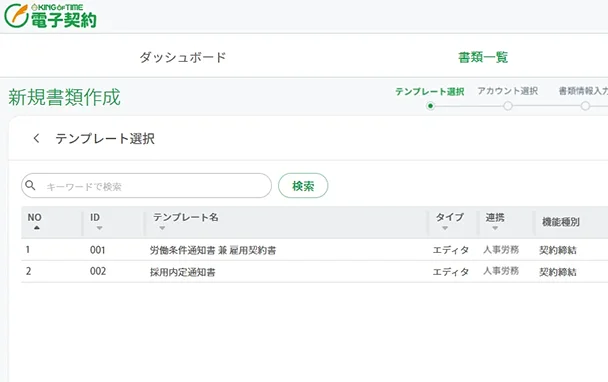Viewport: 608px width, 382px height.
Task: Click エディタ in the 001 row
Action: 451,250
